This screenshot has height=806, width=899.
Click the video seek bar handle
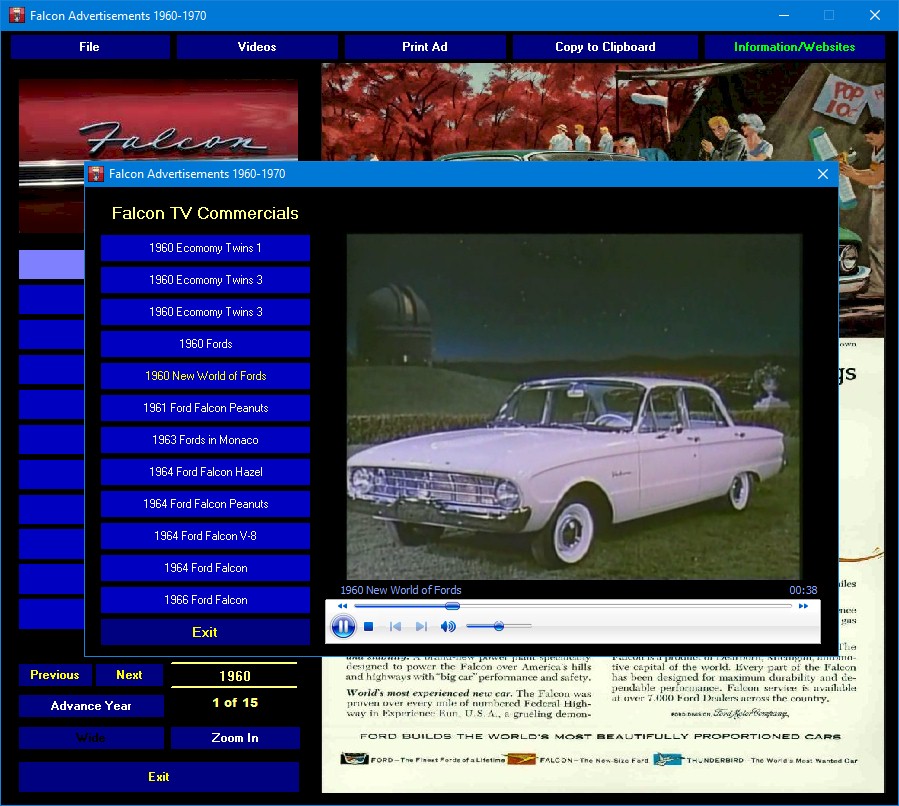pyautogui.click(x=452, y=606)
